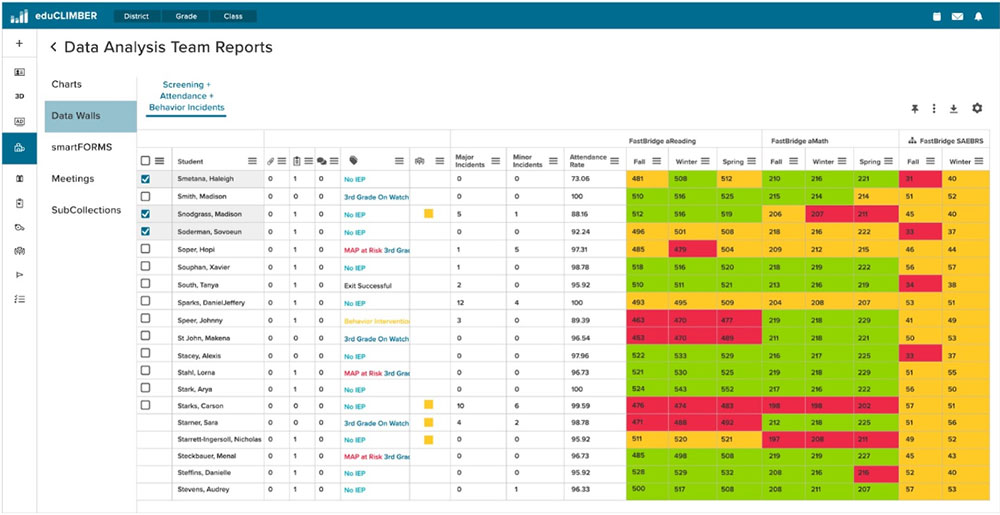Viewport: 1000px width, 515px height.
Task: Open the Screening + Attendance + Behavior Incidents tab
Action: [187, 96]
